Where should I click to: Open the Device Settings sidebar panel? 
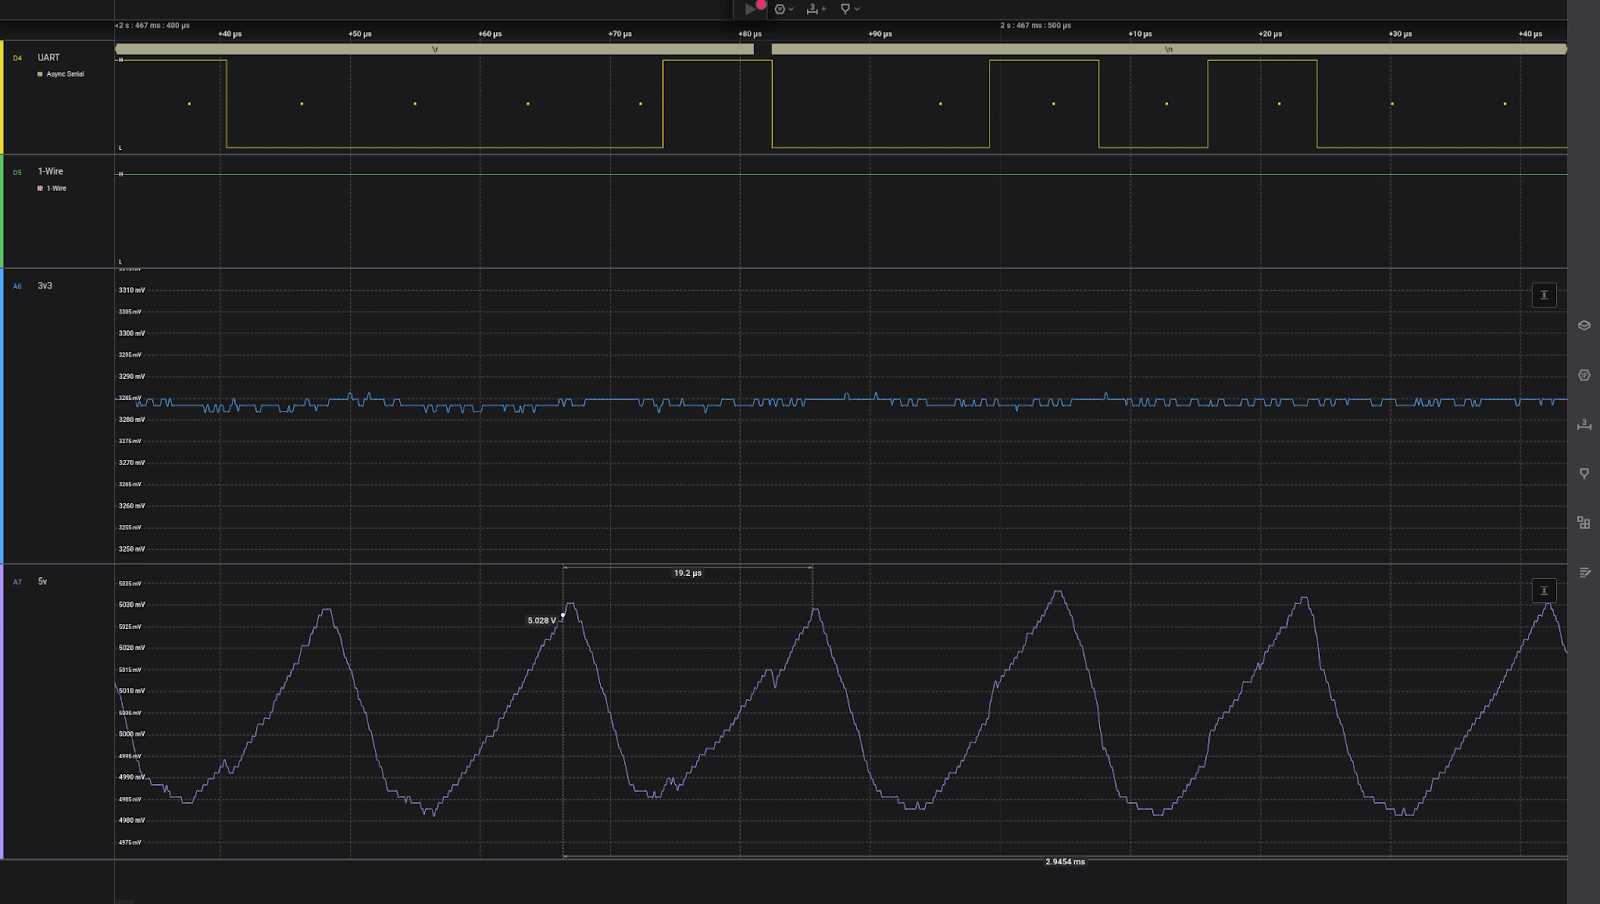[1584, 325]
